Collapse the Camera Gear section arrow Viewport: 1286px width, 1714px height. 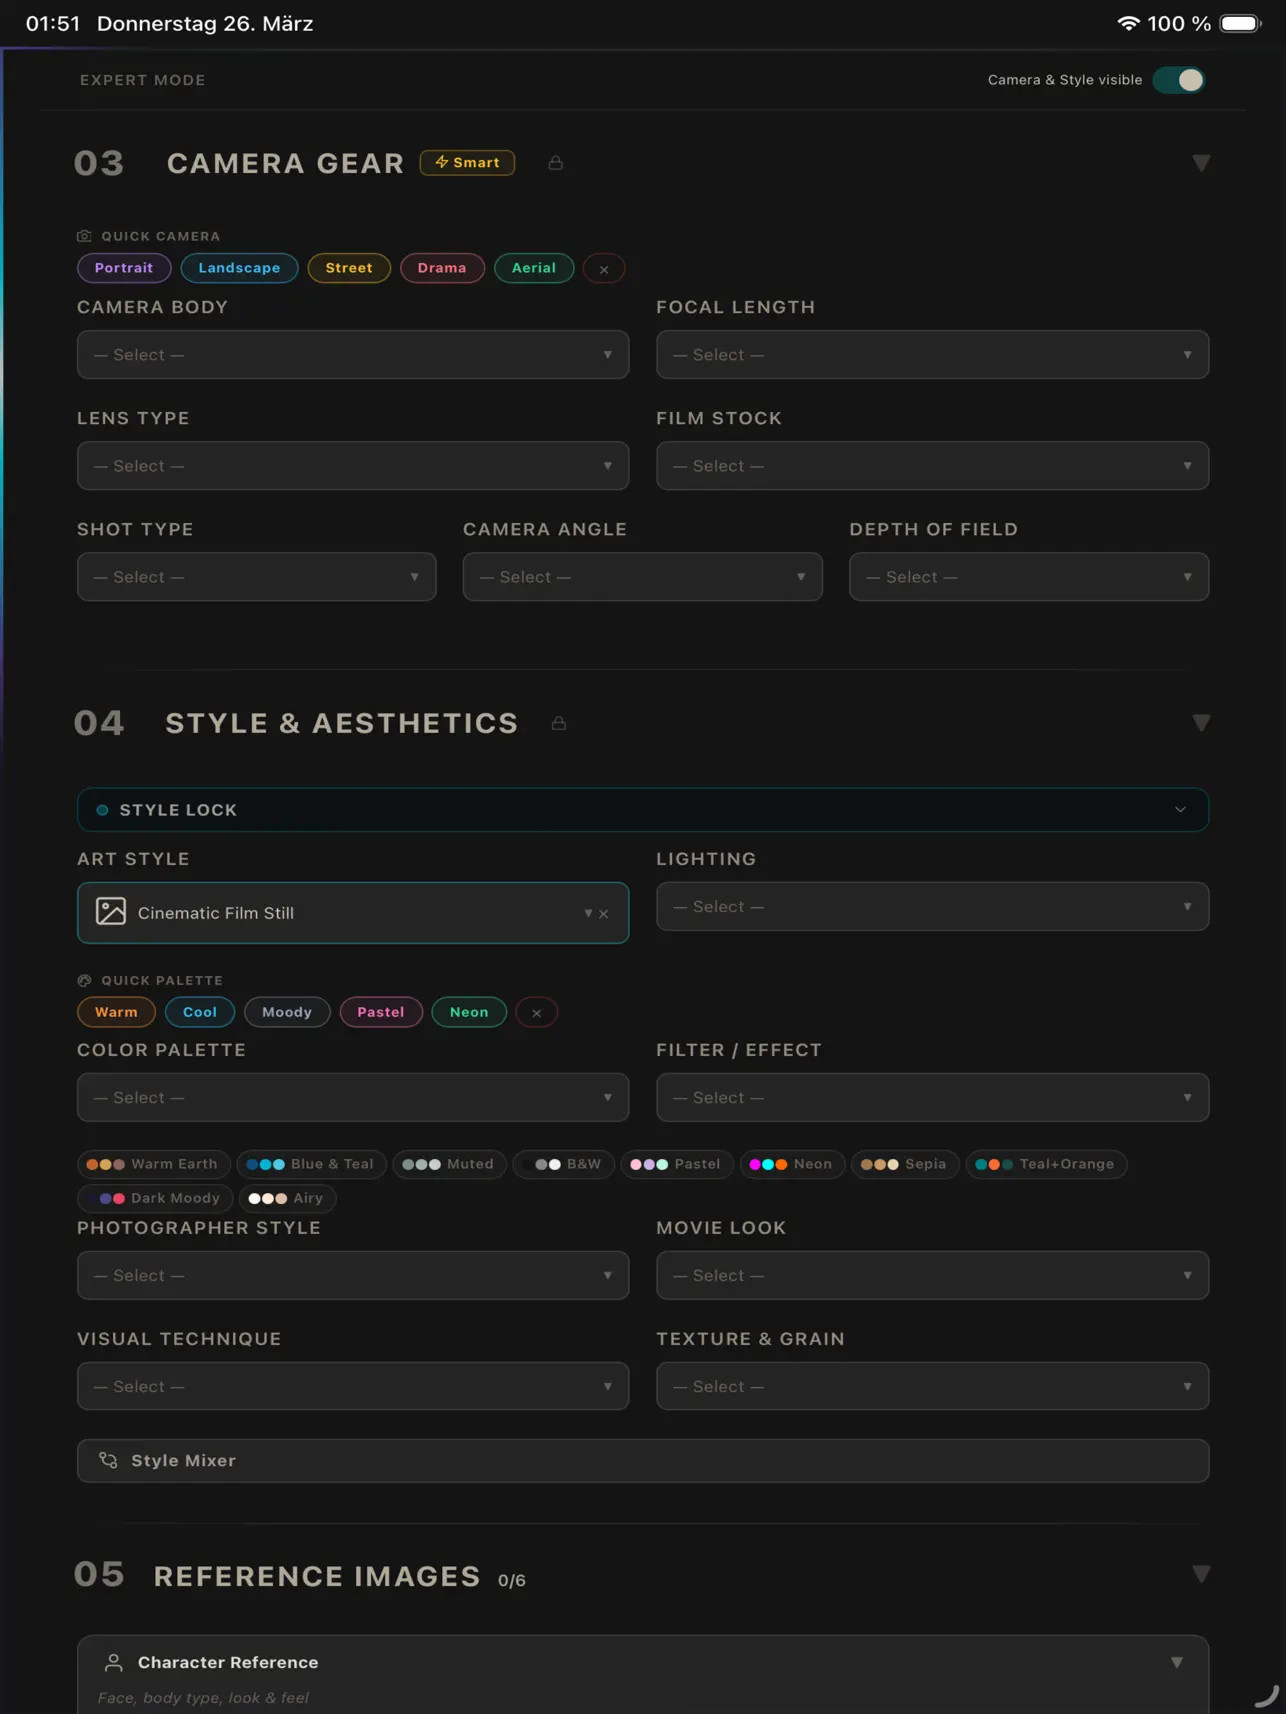pyautogui.click(x=1201, y=163)
